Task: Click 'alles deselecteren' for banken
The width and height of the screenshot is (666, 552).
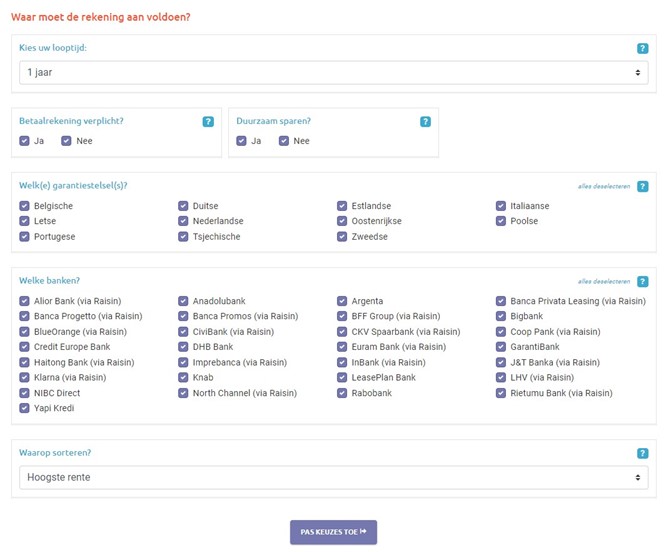Action: click(604, 282)
